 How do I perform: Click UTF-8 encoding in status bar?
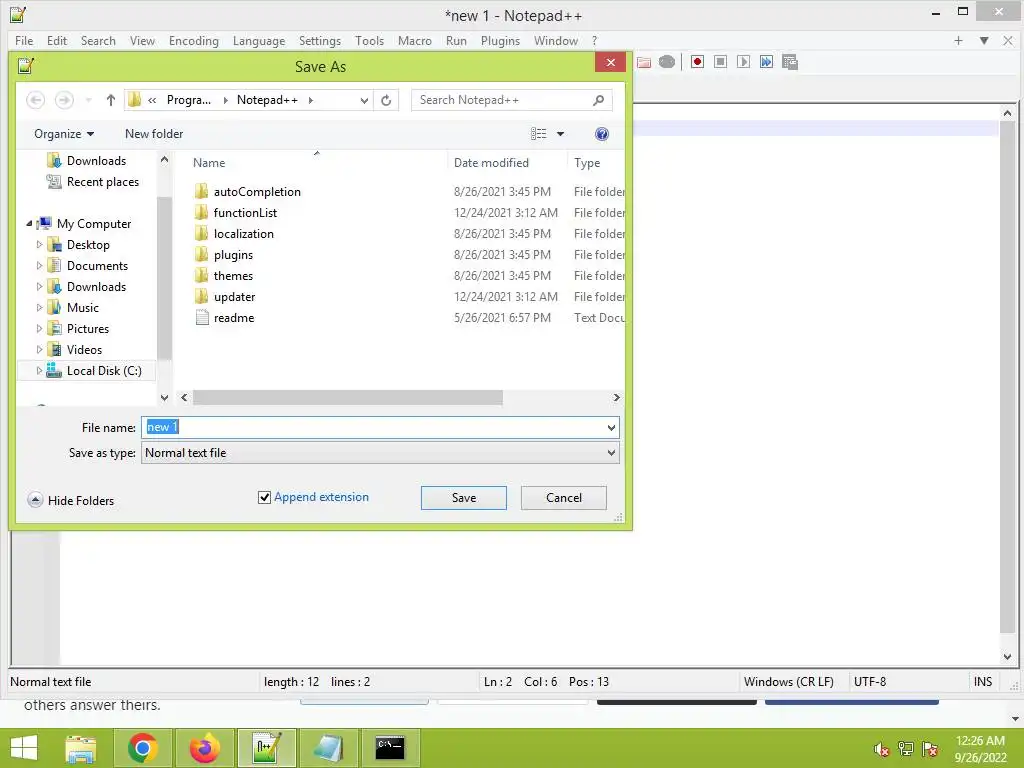[870, 681]
